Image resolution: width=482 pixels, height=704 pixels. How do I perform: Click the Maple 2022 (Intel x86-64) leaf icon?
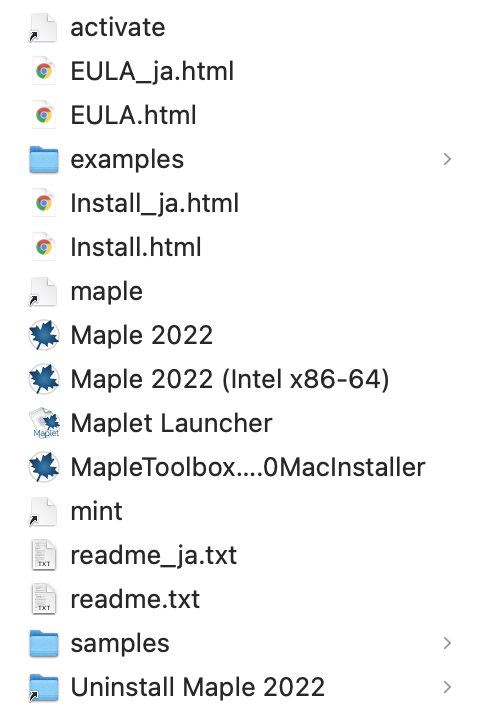coord(44,379)
